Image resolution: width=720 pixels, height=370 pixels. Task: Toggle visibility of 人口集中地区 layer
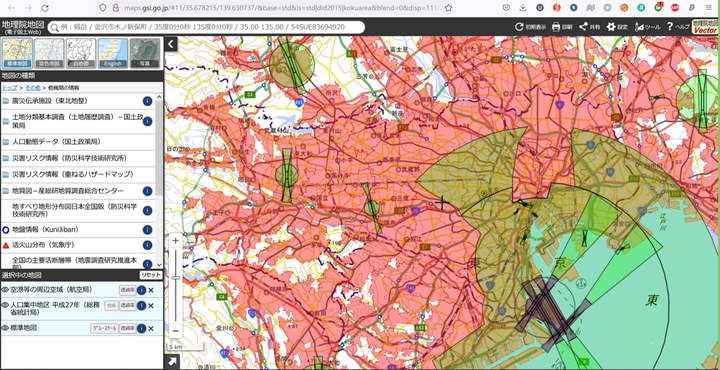pos(6,305)
